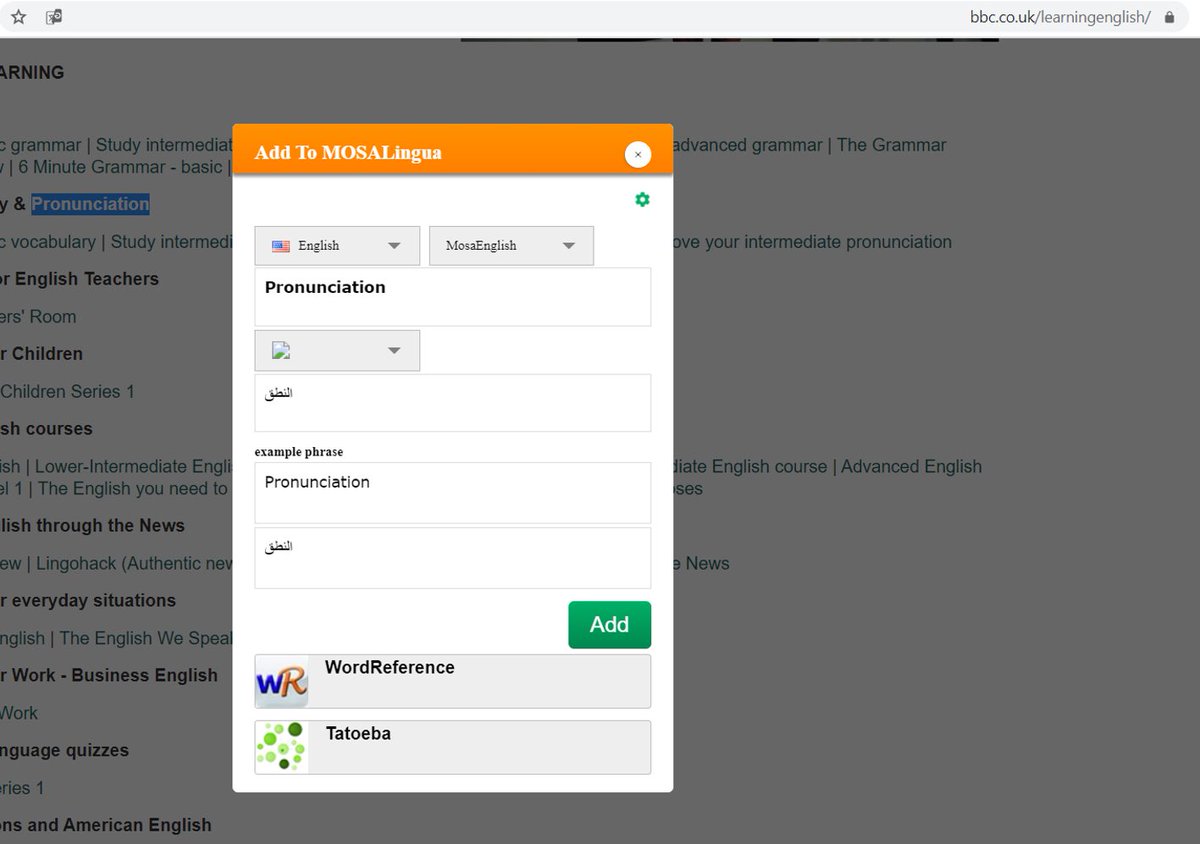
Task: Open the MosaEnglish app dropdown
Action: [511, 246]
